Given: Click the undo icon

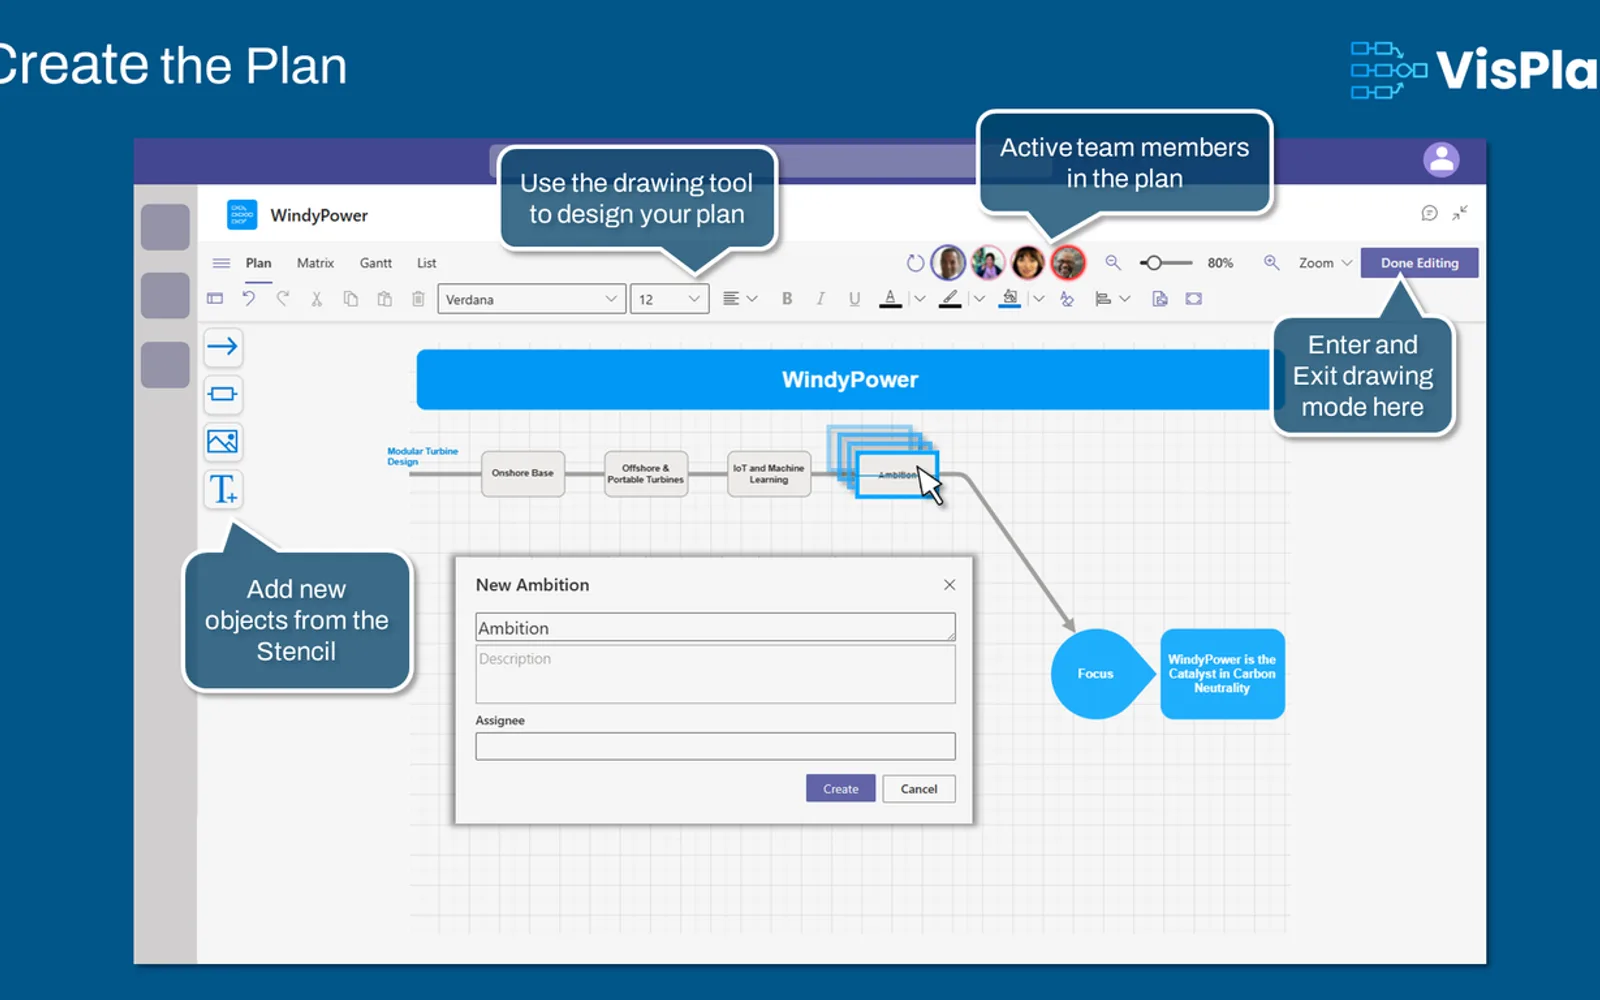Looking at the screenshot, I should pyautogui.click(x=249, y=298).
